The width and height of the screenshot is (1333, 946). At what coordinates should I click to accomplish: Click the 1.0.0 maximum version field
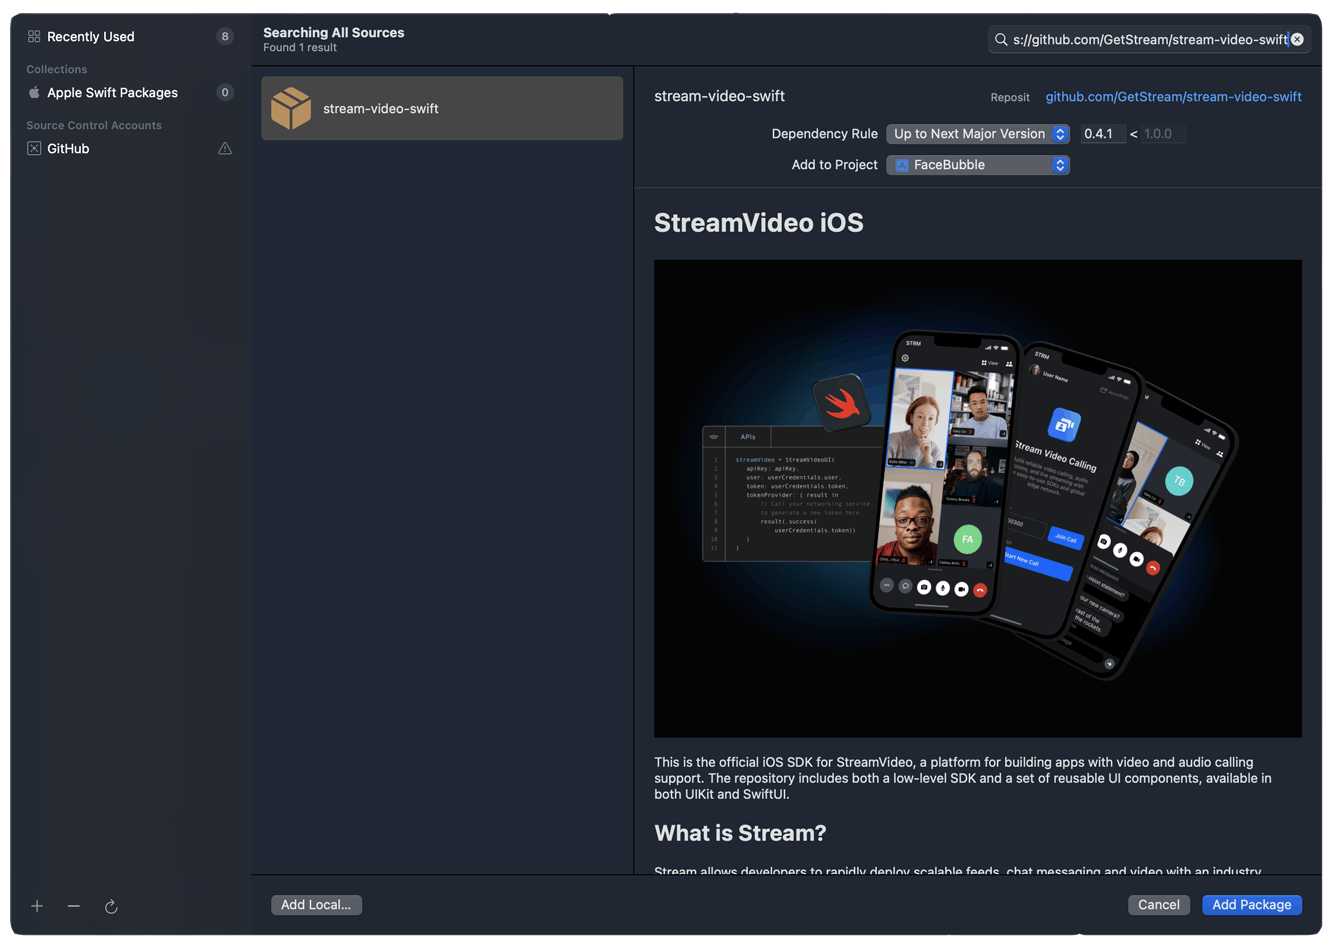pos(1163,134)
